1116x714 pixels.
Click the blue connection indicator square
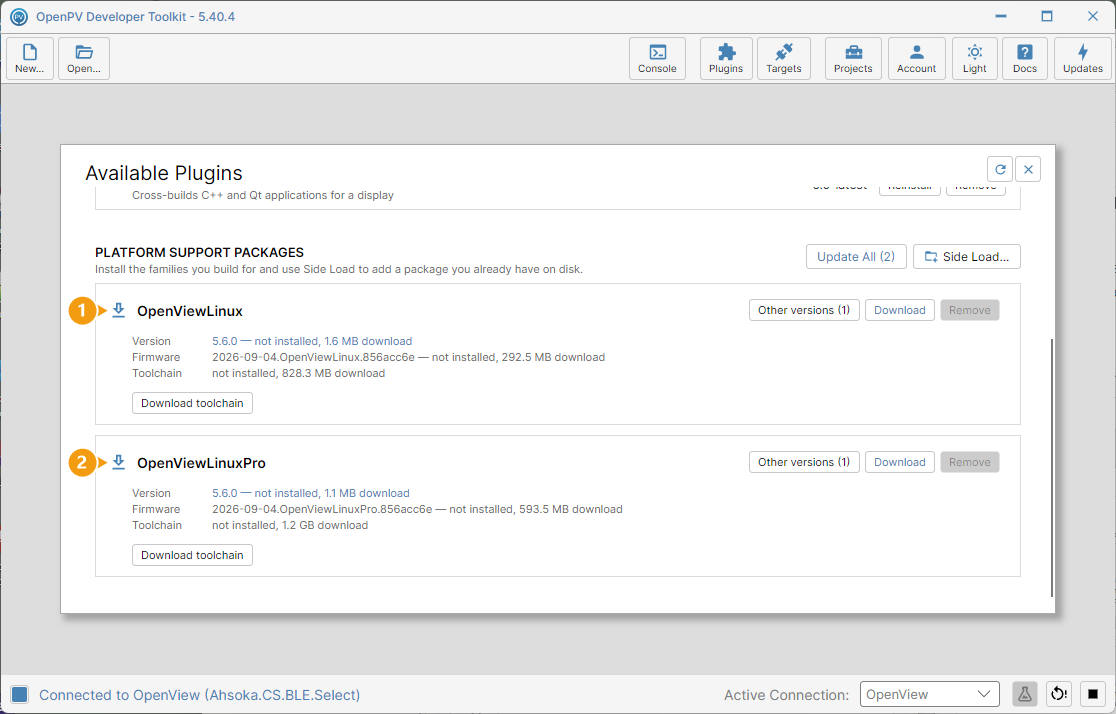click(x=19, y=695)
